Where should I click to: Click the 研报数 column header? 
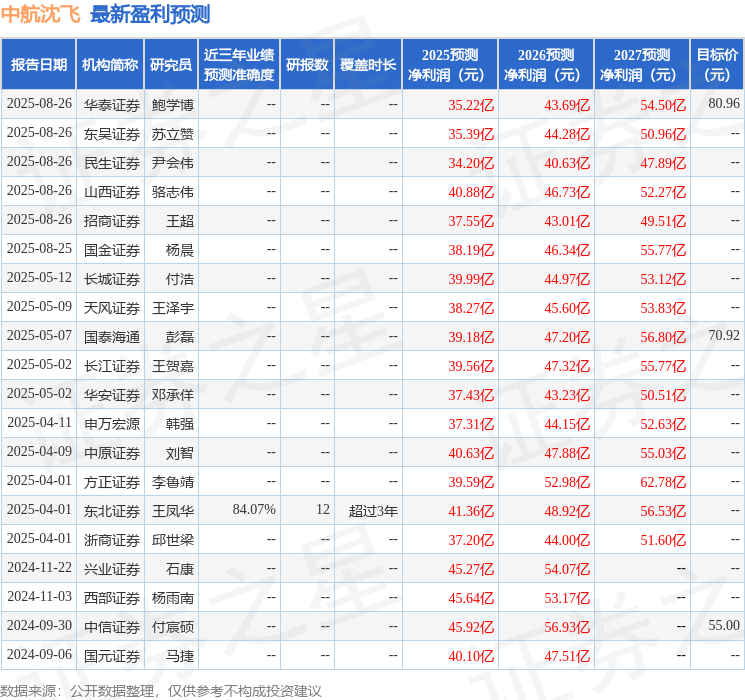click(x=307, y=64)
